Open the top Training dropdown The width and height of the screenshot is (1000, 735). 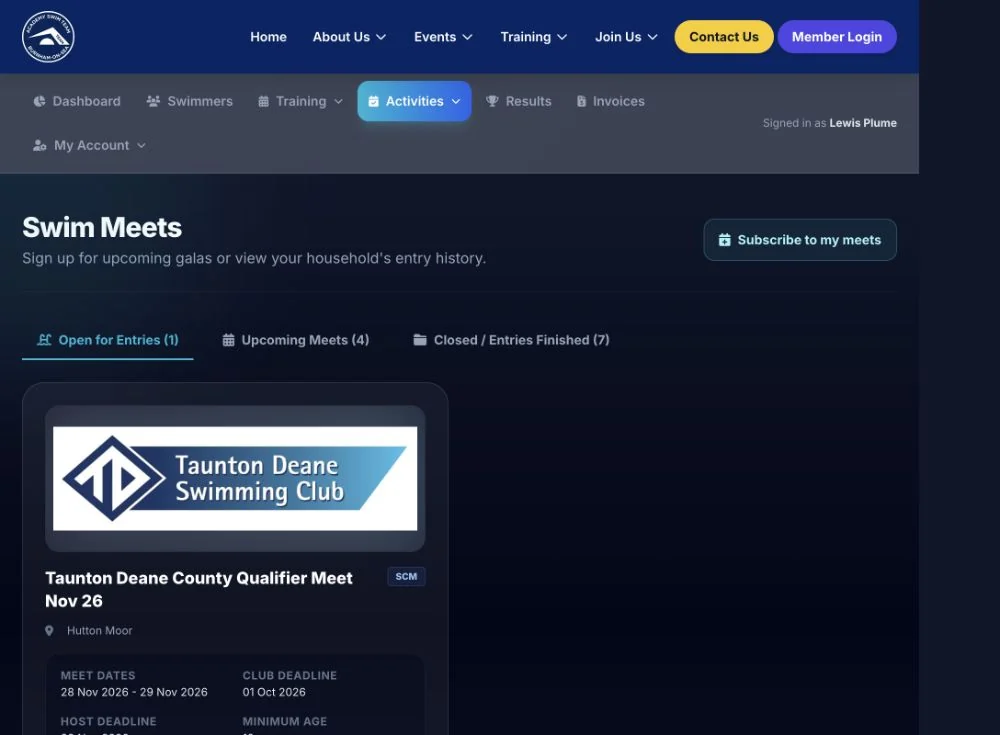(533, 37)
